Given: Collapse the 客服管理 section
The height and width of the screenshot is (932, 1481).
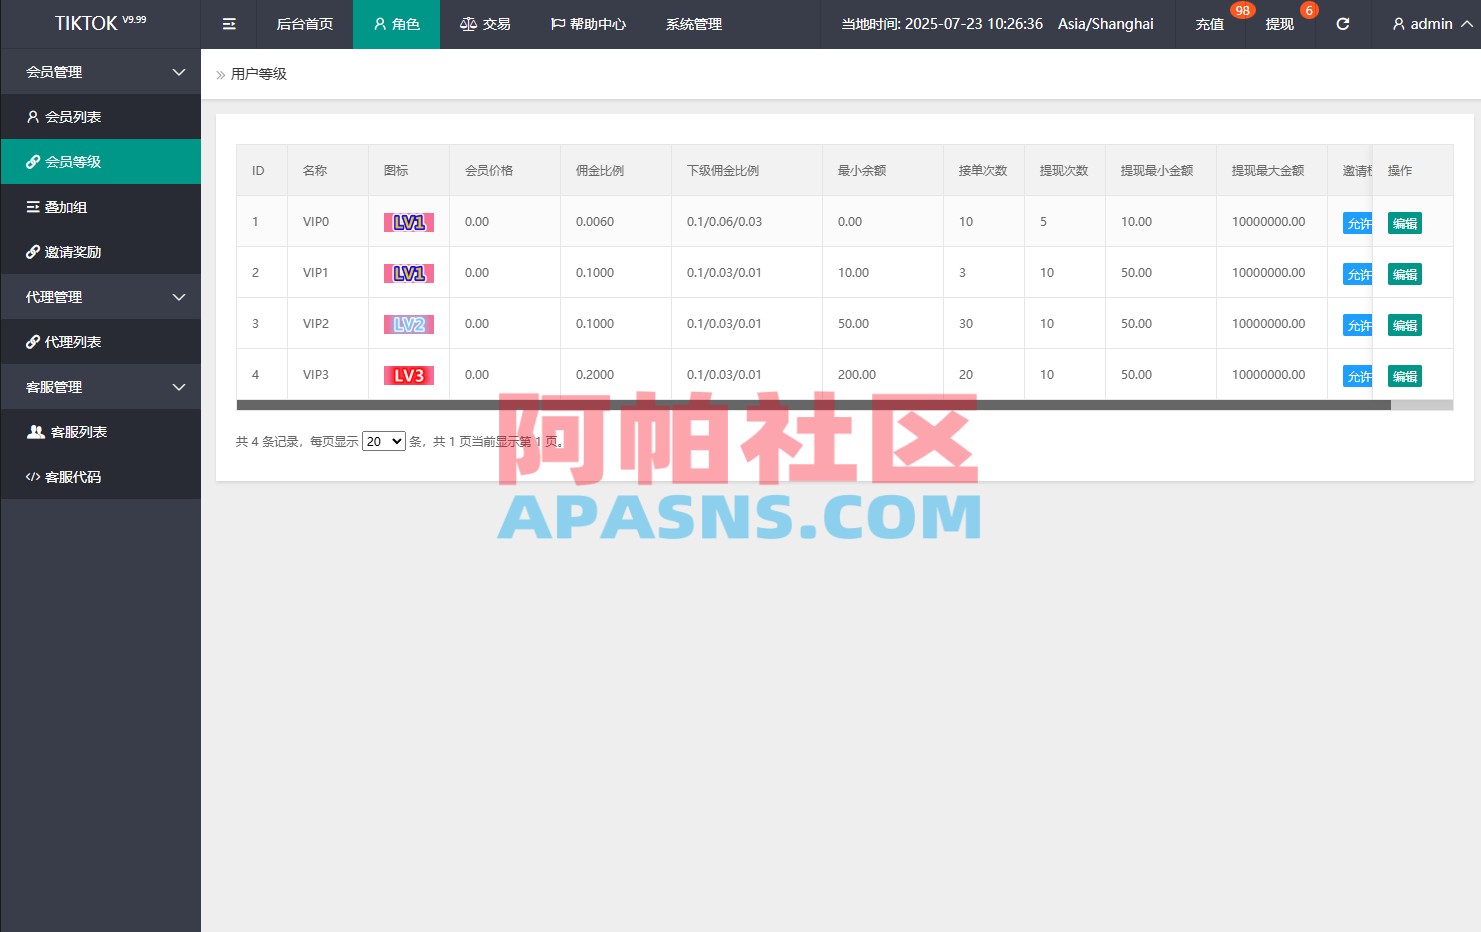Looking at the screenshot, I should (x=100, y=387).
